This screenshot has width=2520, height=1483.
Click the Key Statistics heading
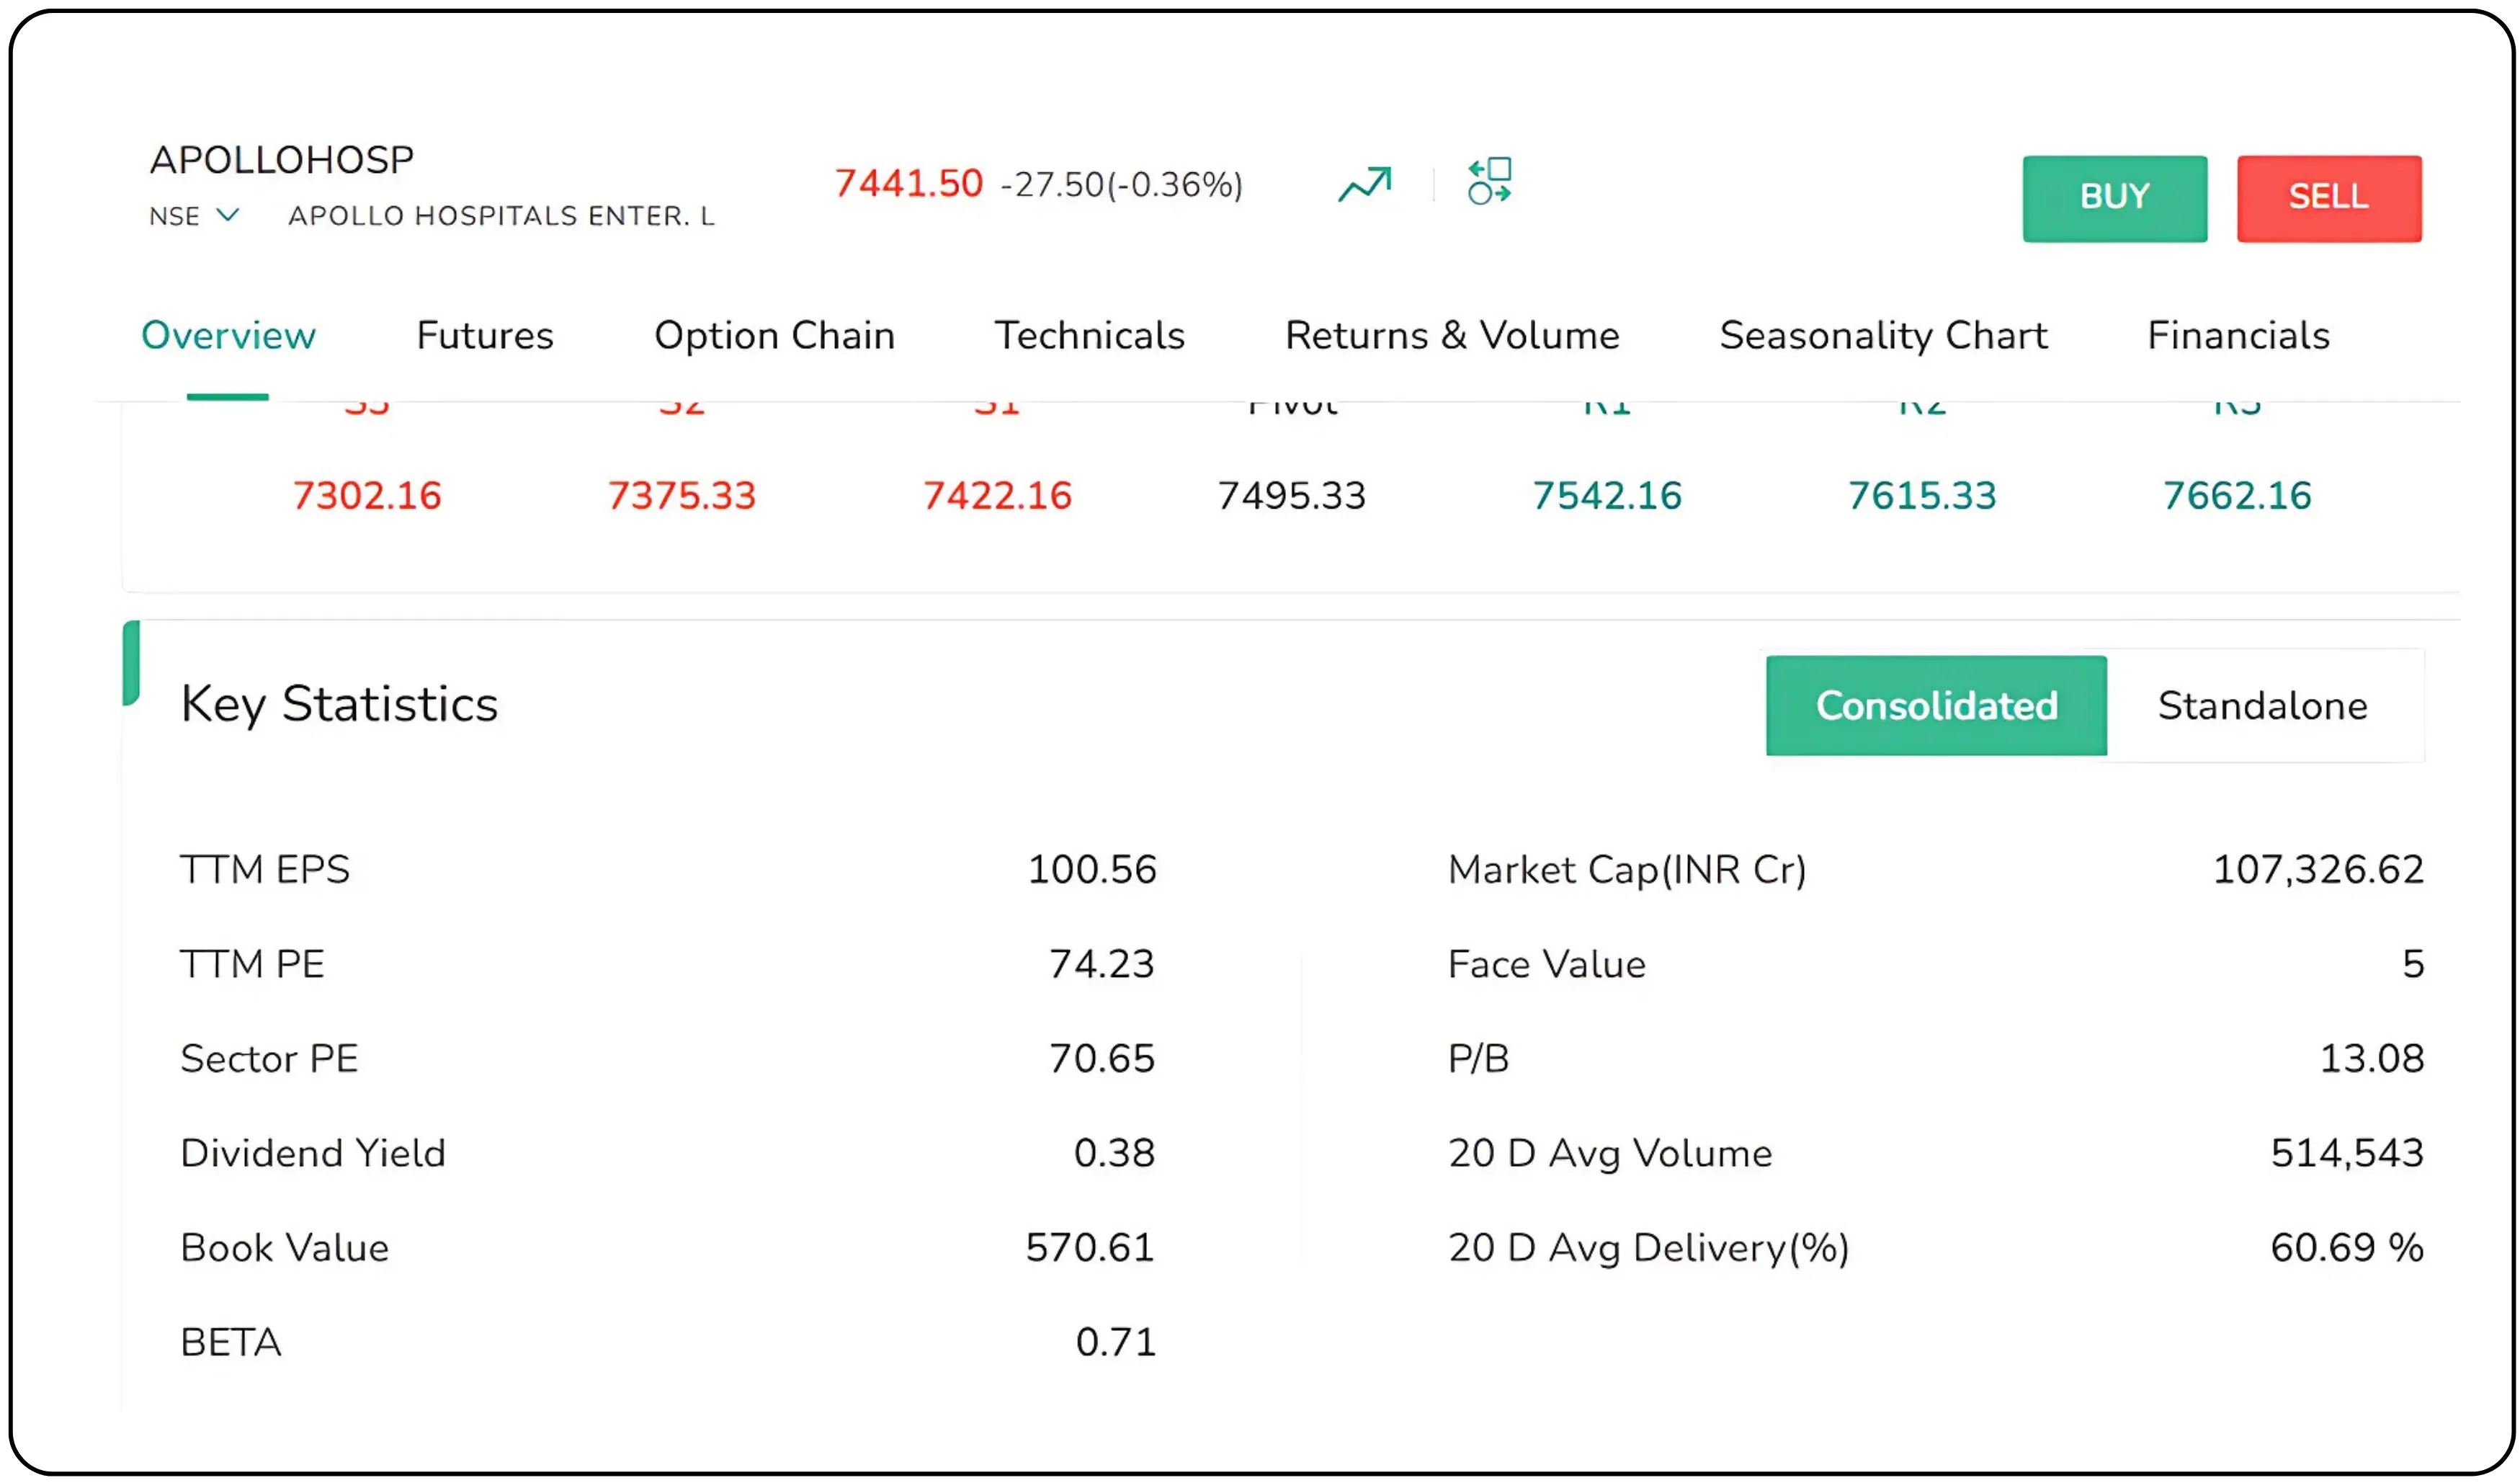(339, 704)
